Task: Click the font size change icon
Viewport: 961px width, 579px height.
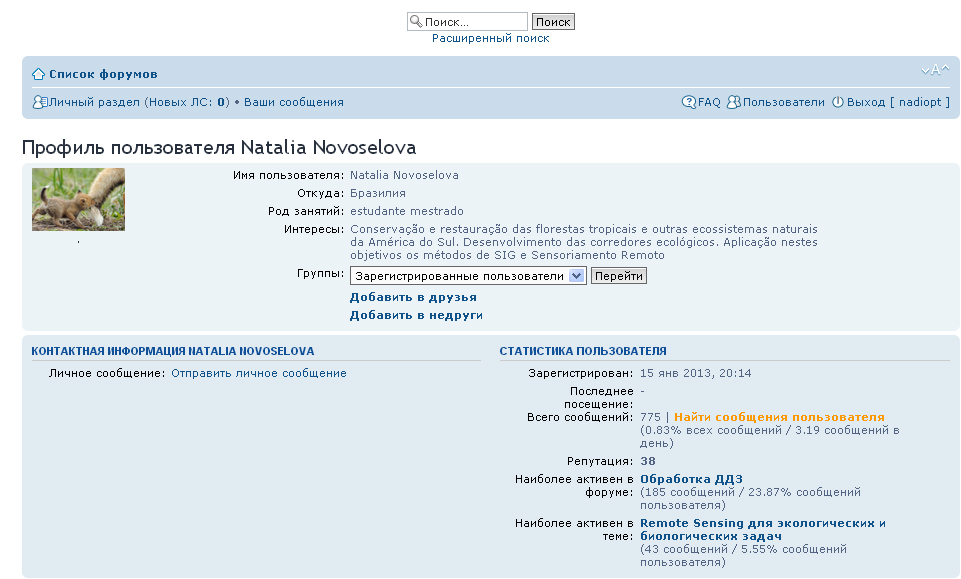Action: (x=935, y=70)
